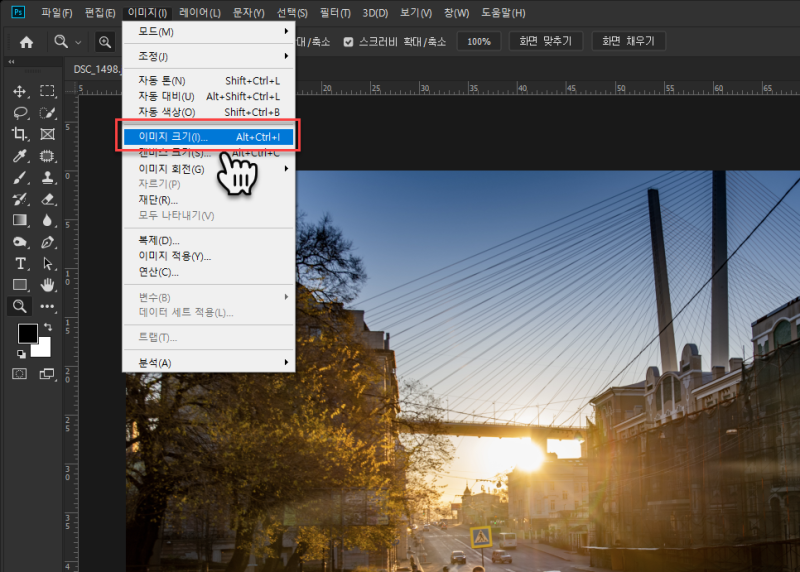Choose 자동 대비(U) menu entry
This screenshot has height=572, width=800.
click(209, 96)
